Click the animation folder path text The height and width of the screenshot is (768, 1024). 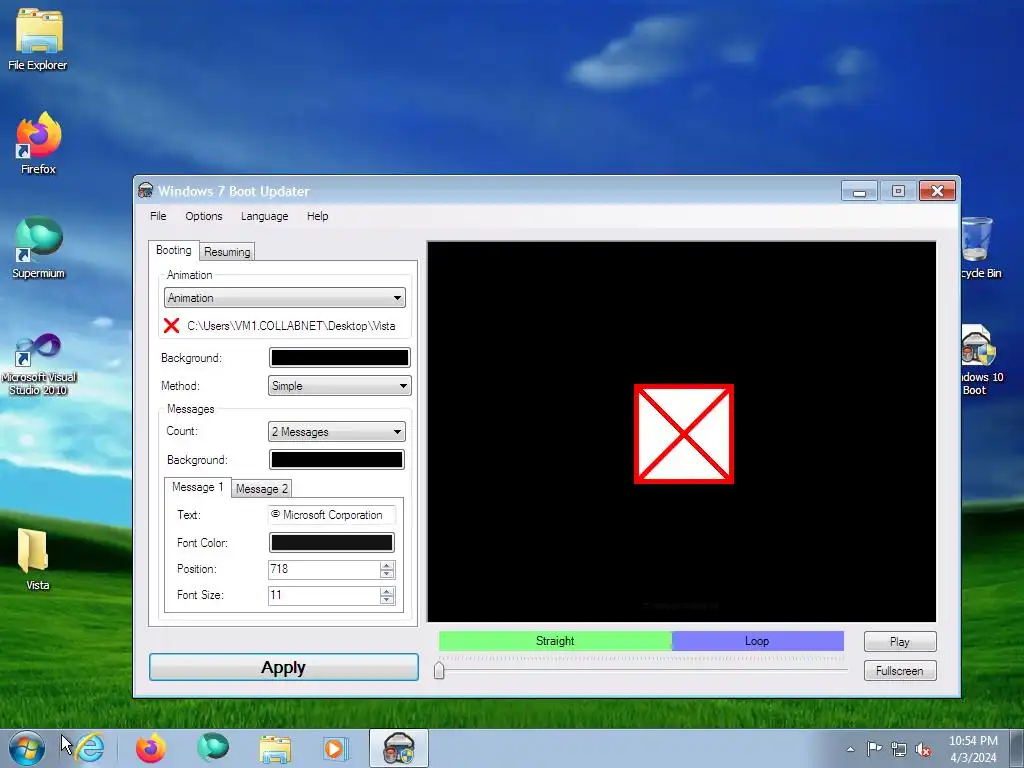click(x=291, y=326)
